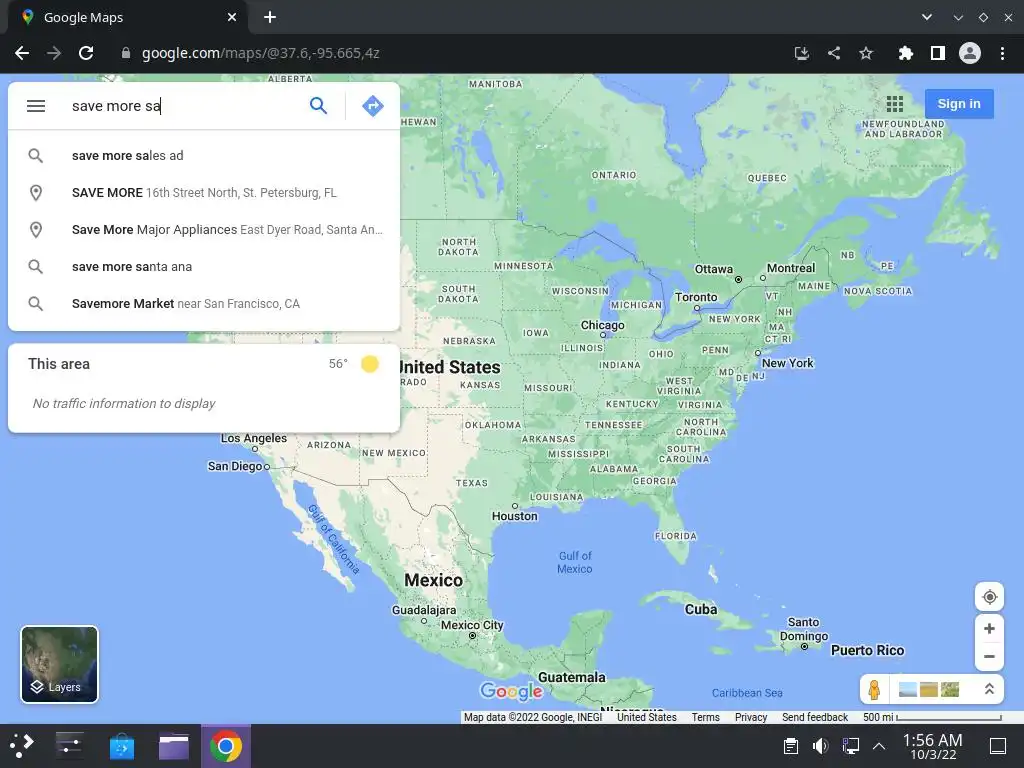Viewport: 1024px width, 768px height.
Task: Choose Savemore Market near San Francisco
Action: point(204,304)
